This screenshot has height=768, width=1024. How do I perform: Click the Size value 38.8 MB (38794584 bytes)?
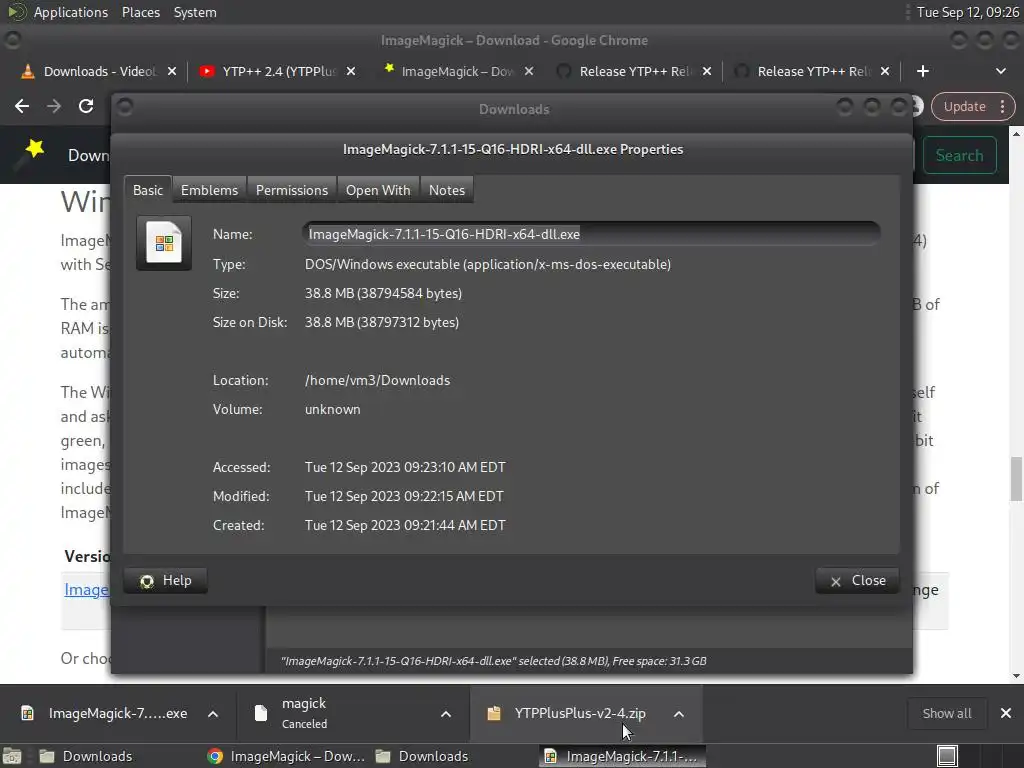[383, 293]
